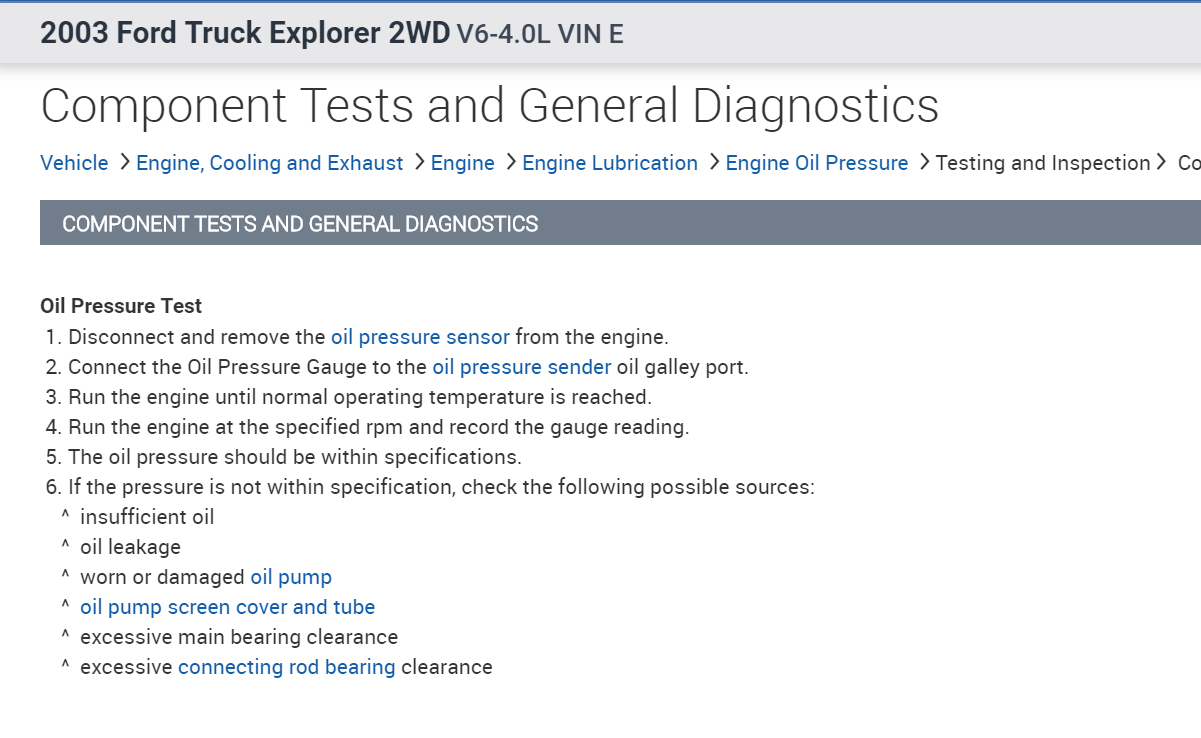Open the oil pressure sensor link
Image resolution: width=1201 pixels, height=738 pixels.
[420, 337]
